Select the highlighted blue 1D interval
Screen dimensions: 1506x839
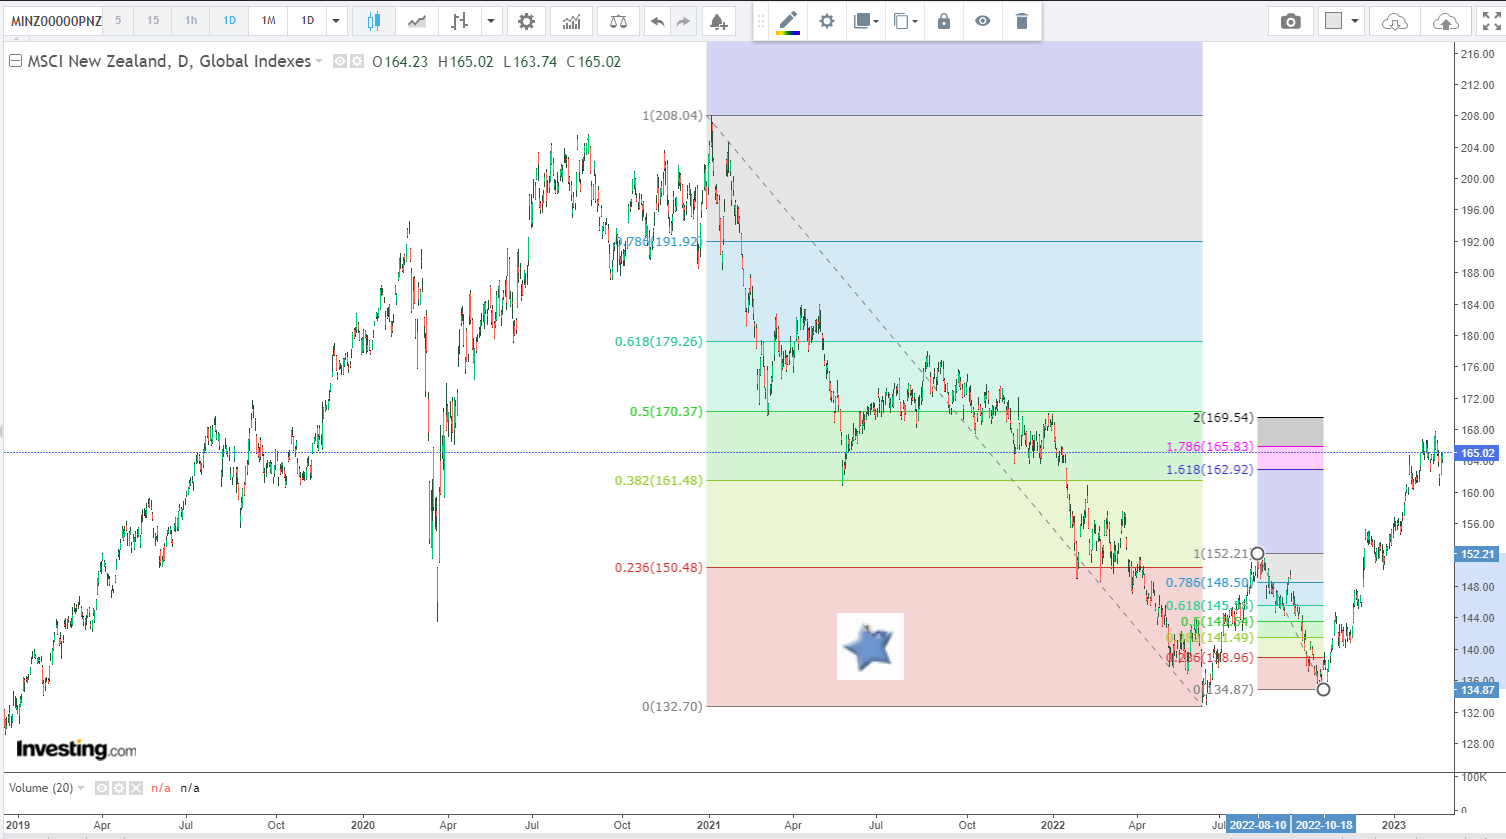230,21
